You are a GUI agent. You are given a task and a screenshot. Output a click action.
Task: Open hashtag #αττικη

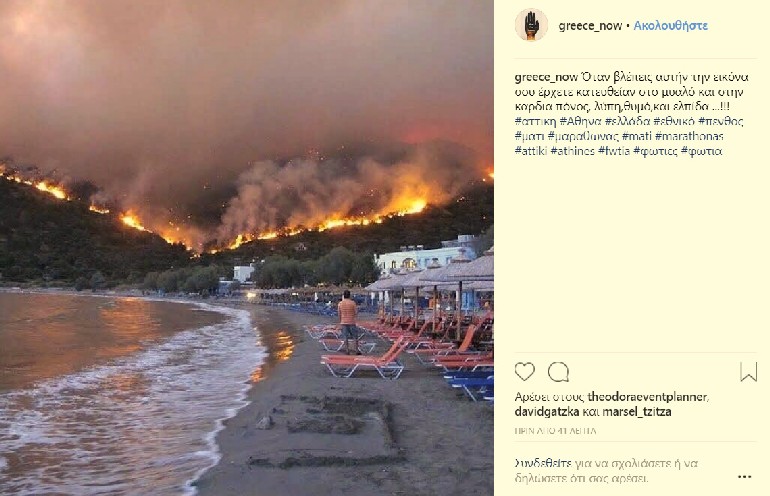point(535,121)
